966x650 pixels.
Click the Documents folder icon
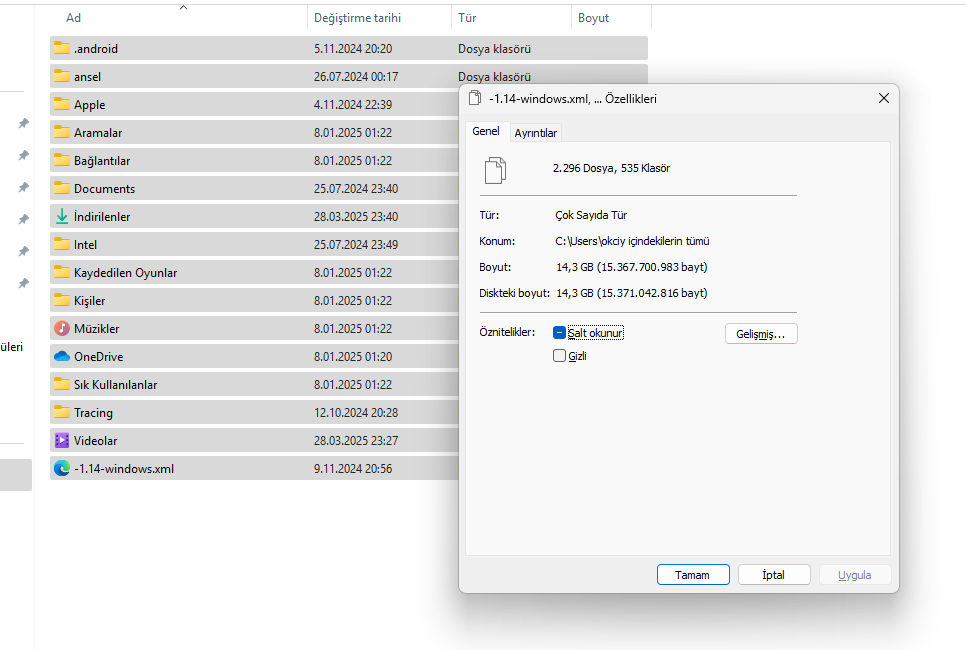tap(62, 189)
